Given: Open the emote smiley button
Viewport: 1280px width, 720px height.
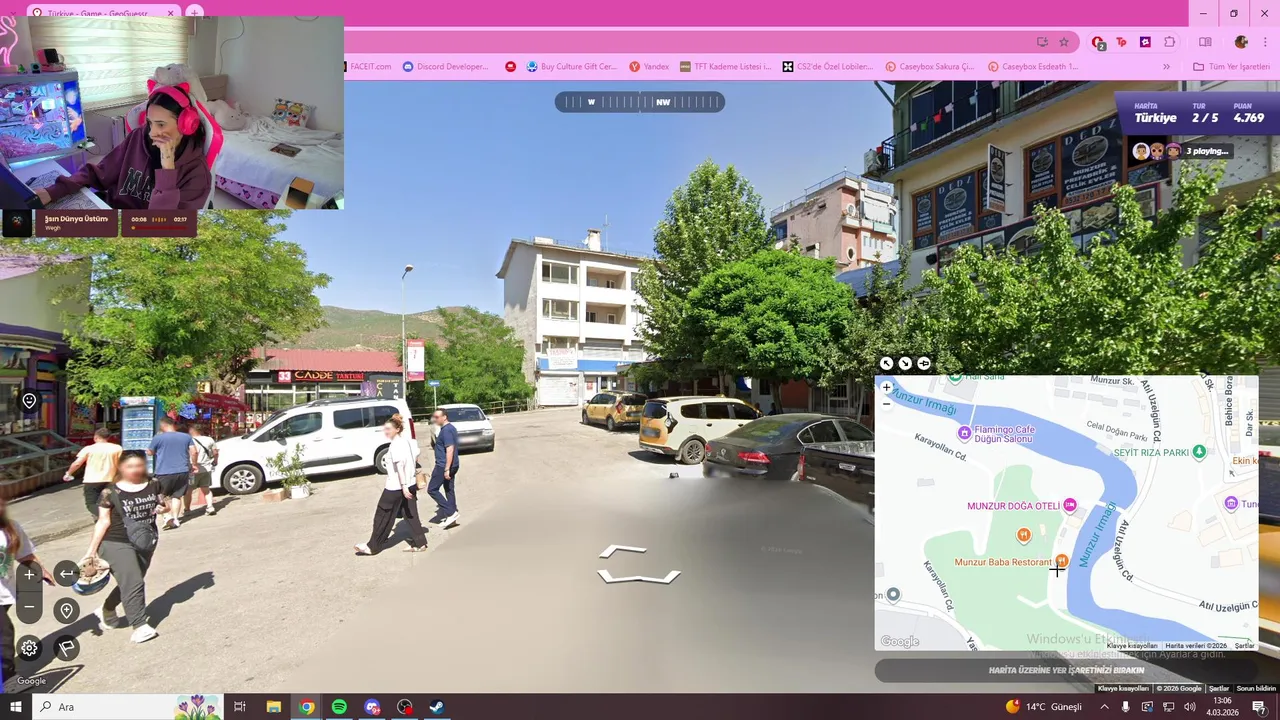Looking at the screenshot, I should (x=29, y=401).
